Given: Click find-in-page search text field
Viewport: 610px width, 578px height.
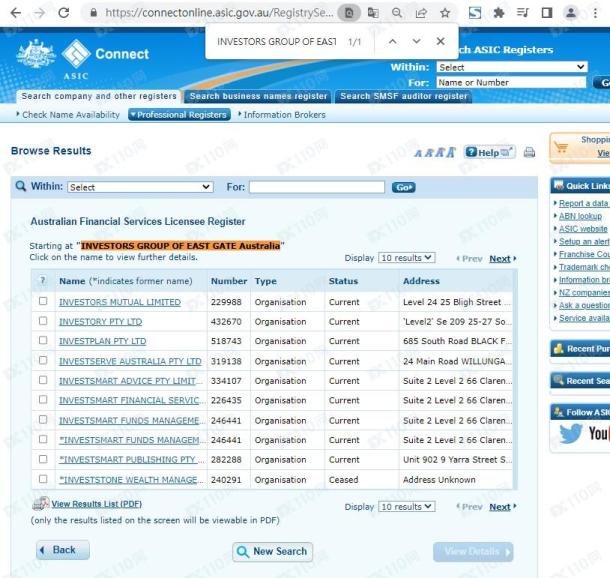Looking at the screenshot, I should tap(277, 41).
